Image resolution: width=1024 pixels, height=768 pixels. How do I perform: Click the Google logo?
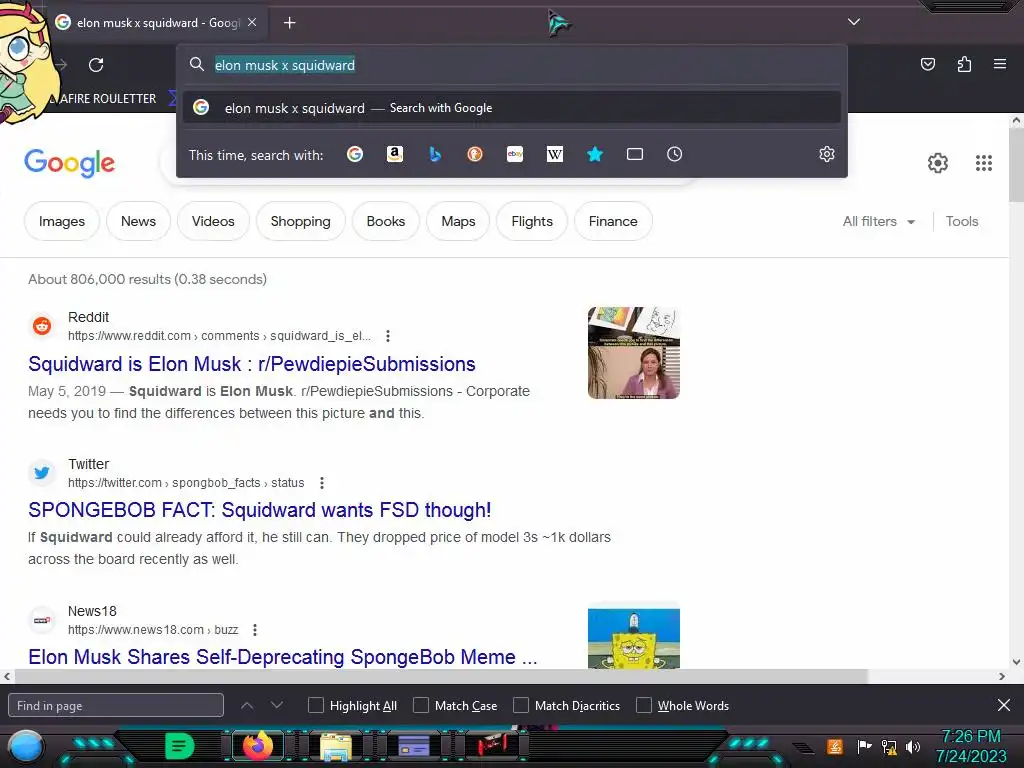coord(69,163)
